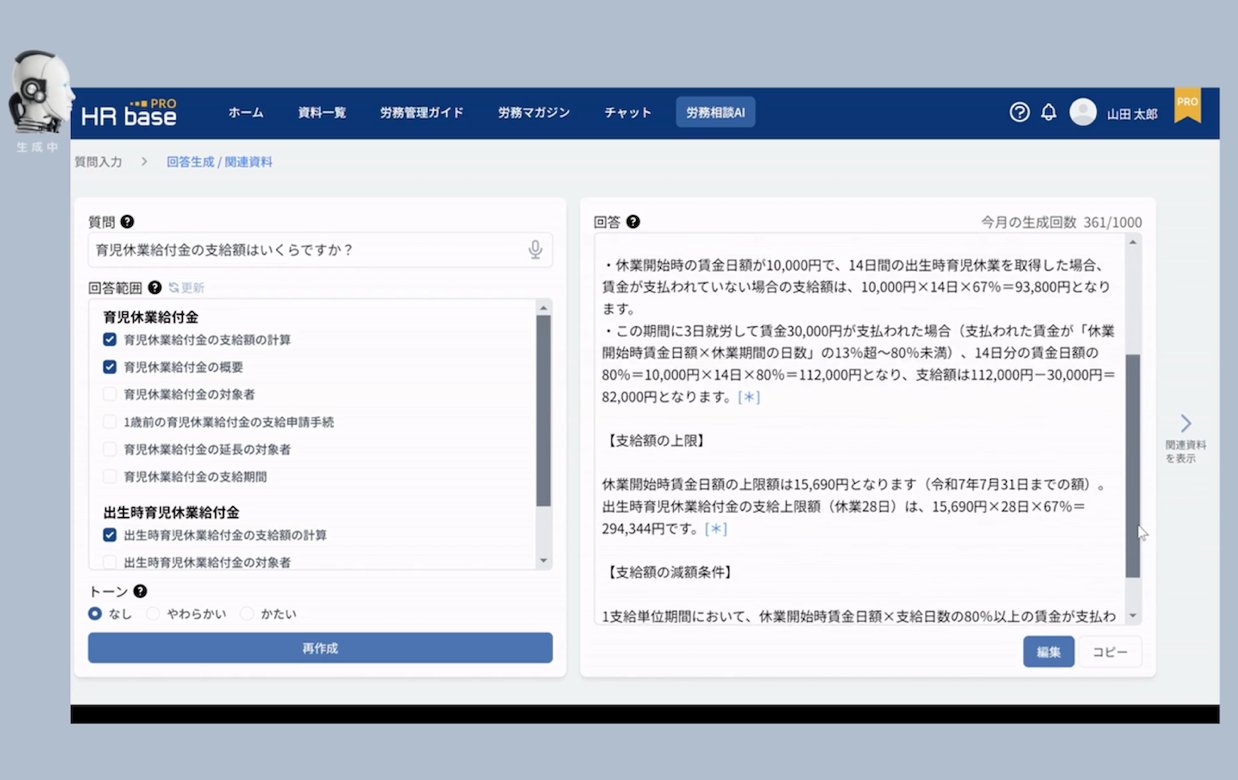Uncheck 育児休業給付金の概要
Screen dimensions: 1238x780
click(x=110, y=367)
